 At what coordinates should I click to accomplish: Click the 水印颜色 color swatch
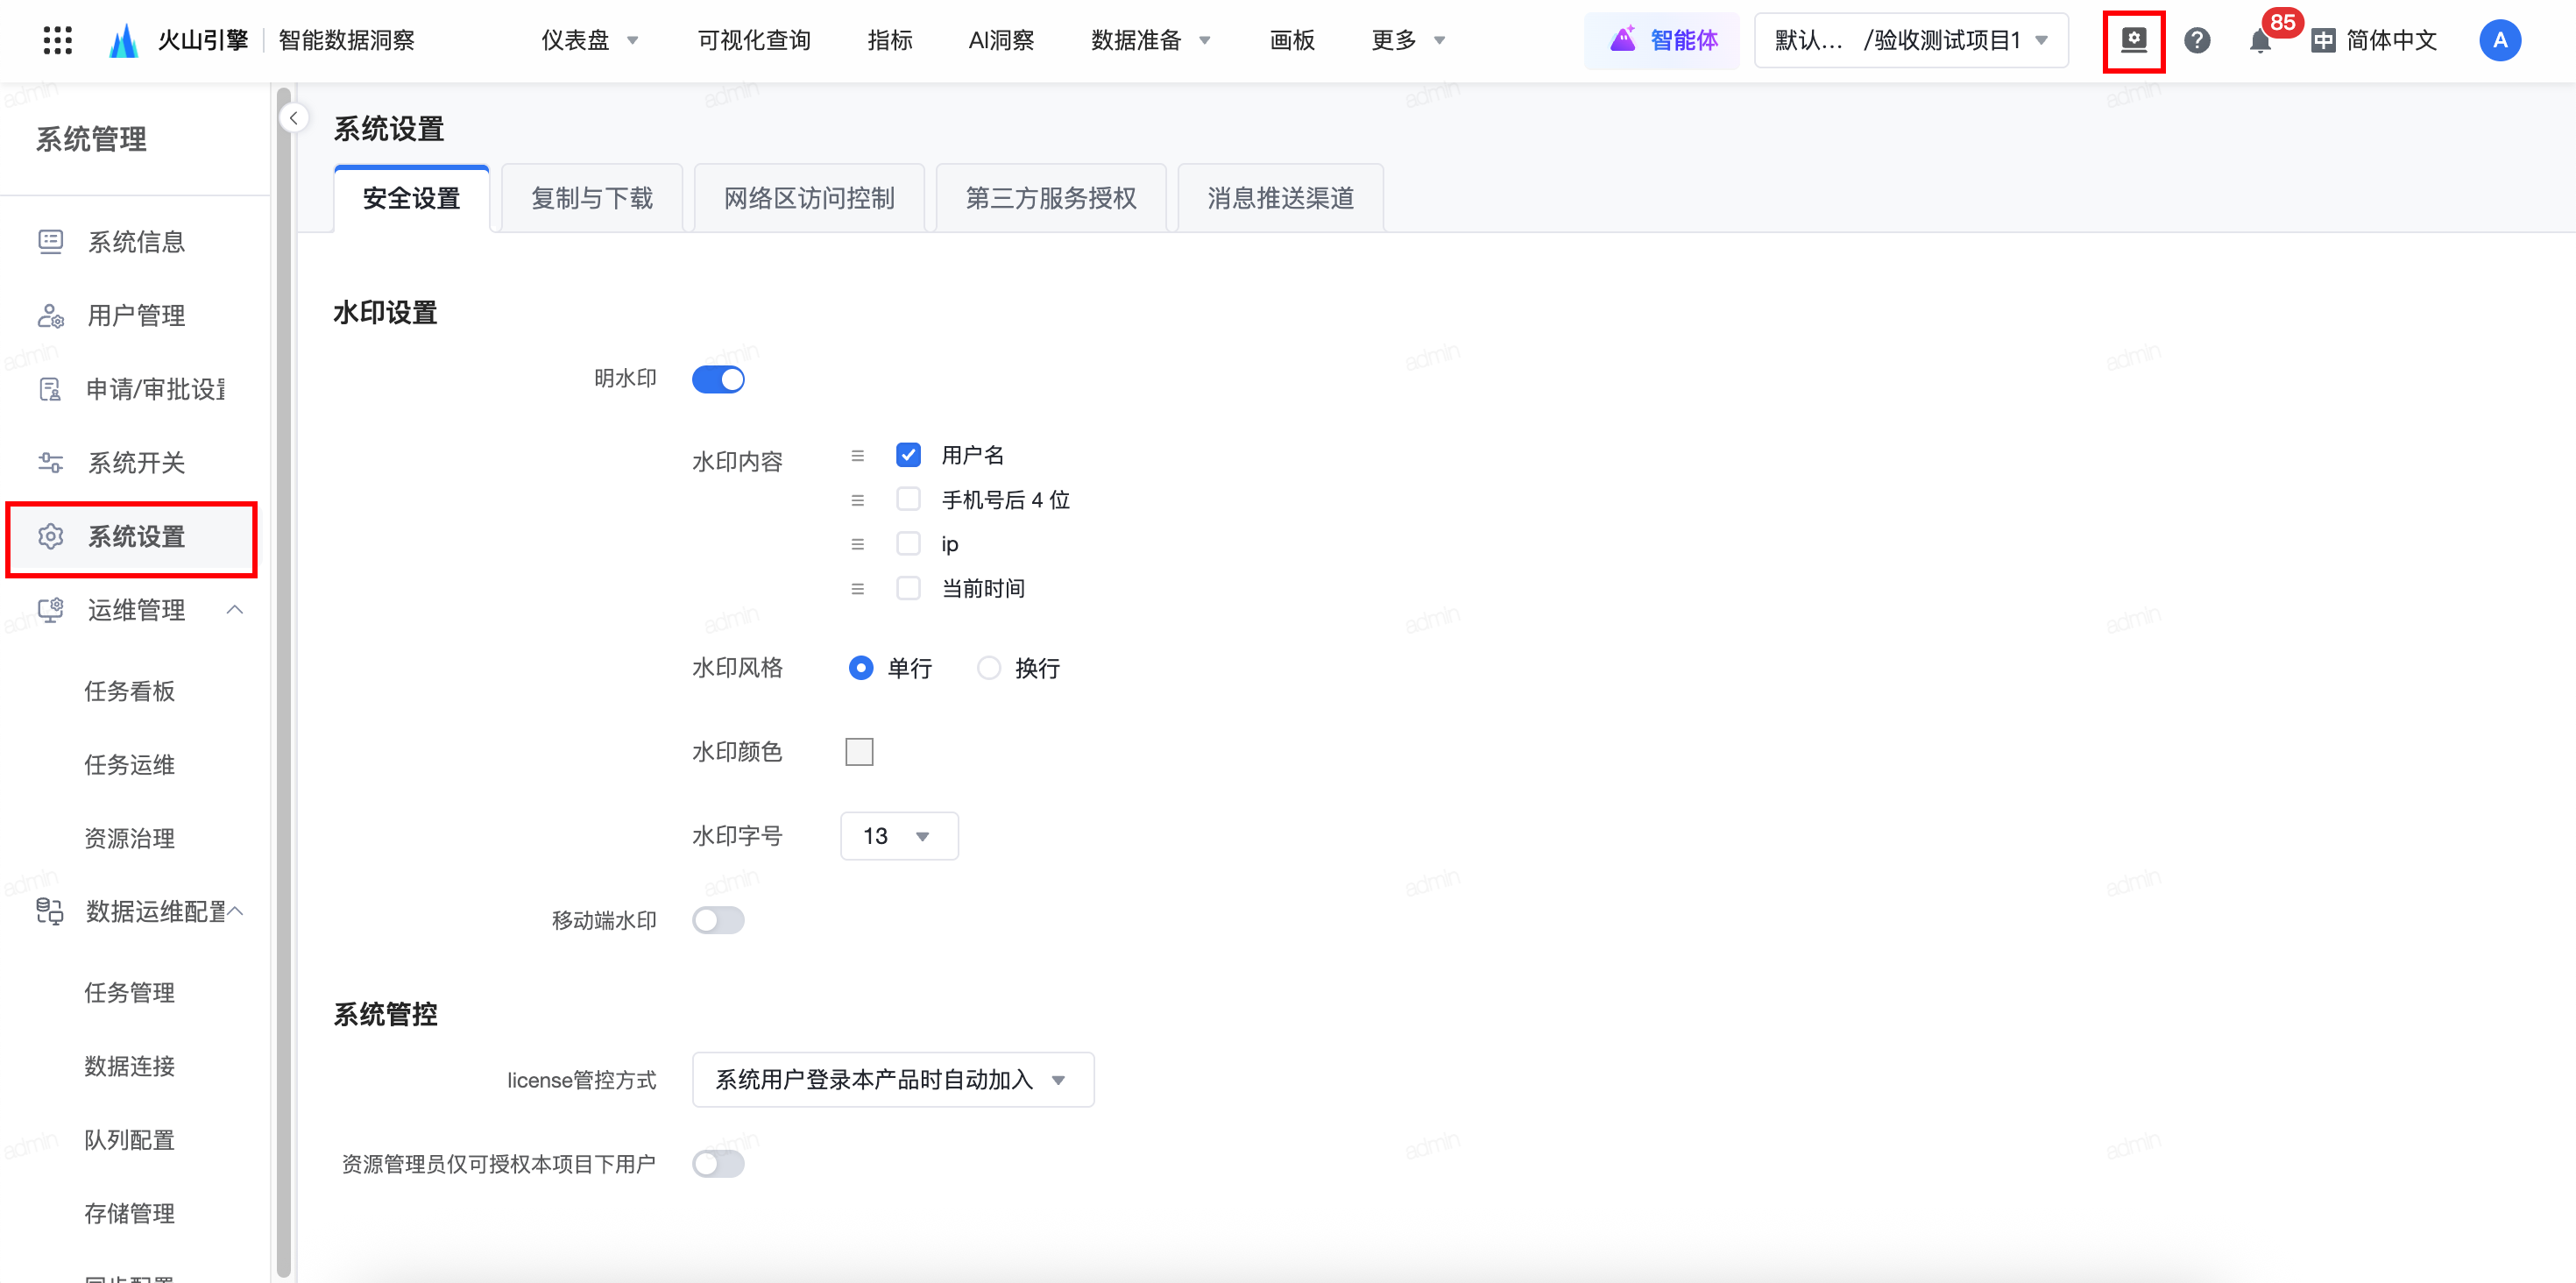pos(859,751)
